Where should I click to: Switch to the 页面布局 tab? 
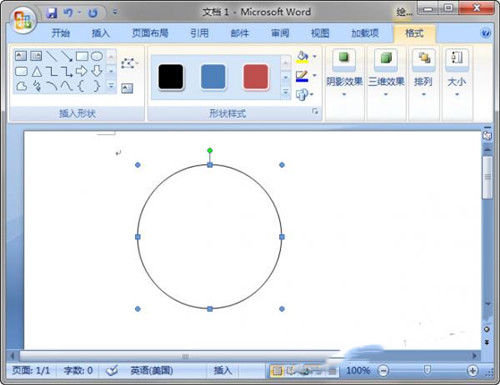[x=150, y=33]
